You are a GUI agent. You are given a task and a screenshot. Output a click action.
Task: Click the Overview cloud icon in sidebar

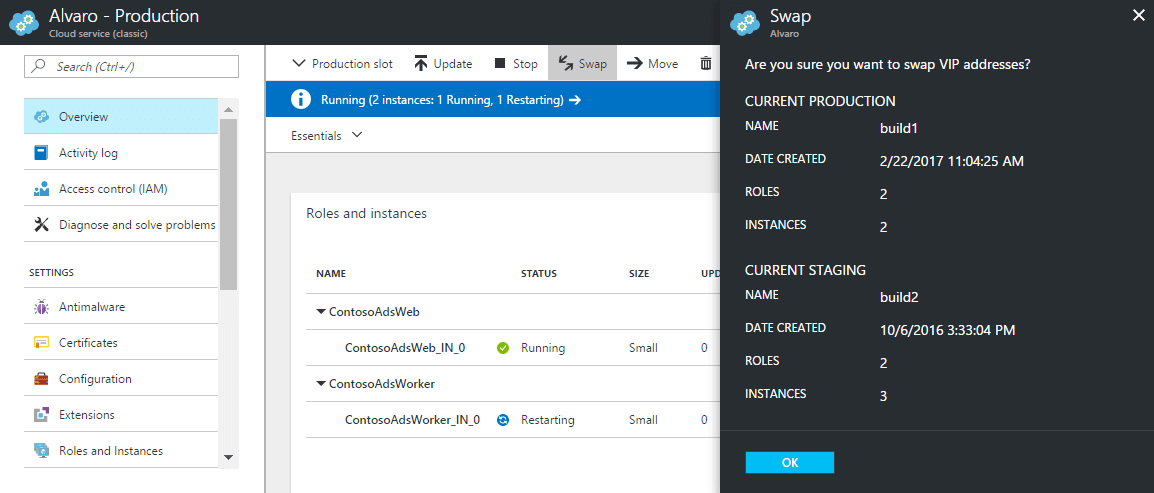[x=41, y=116]
